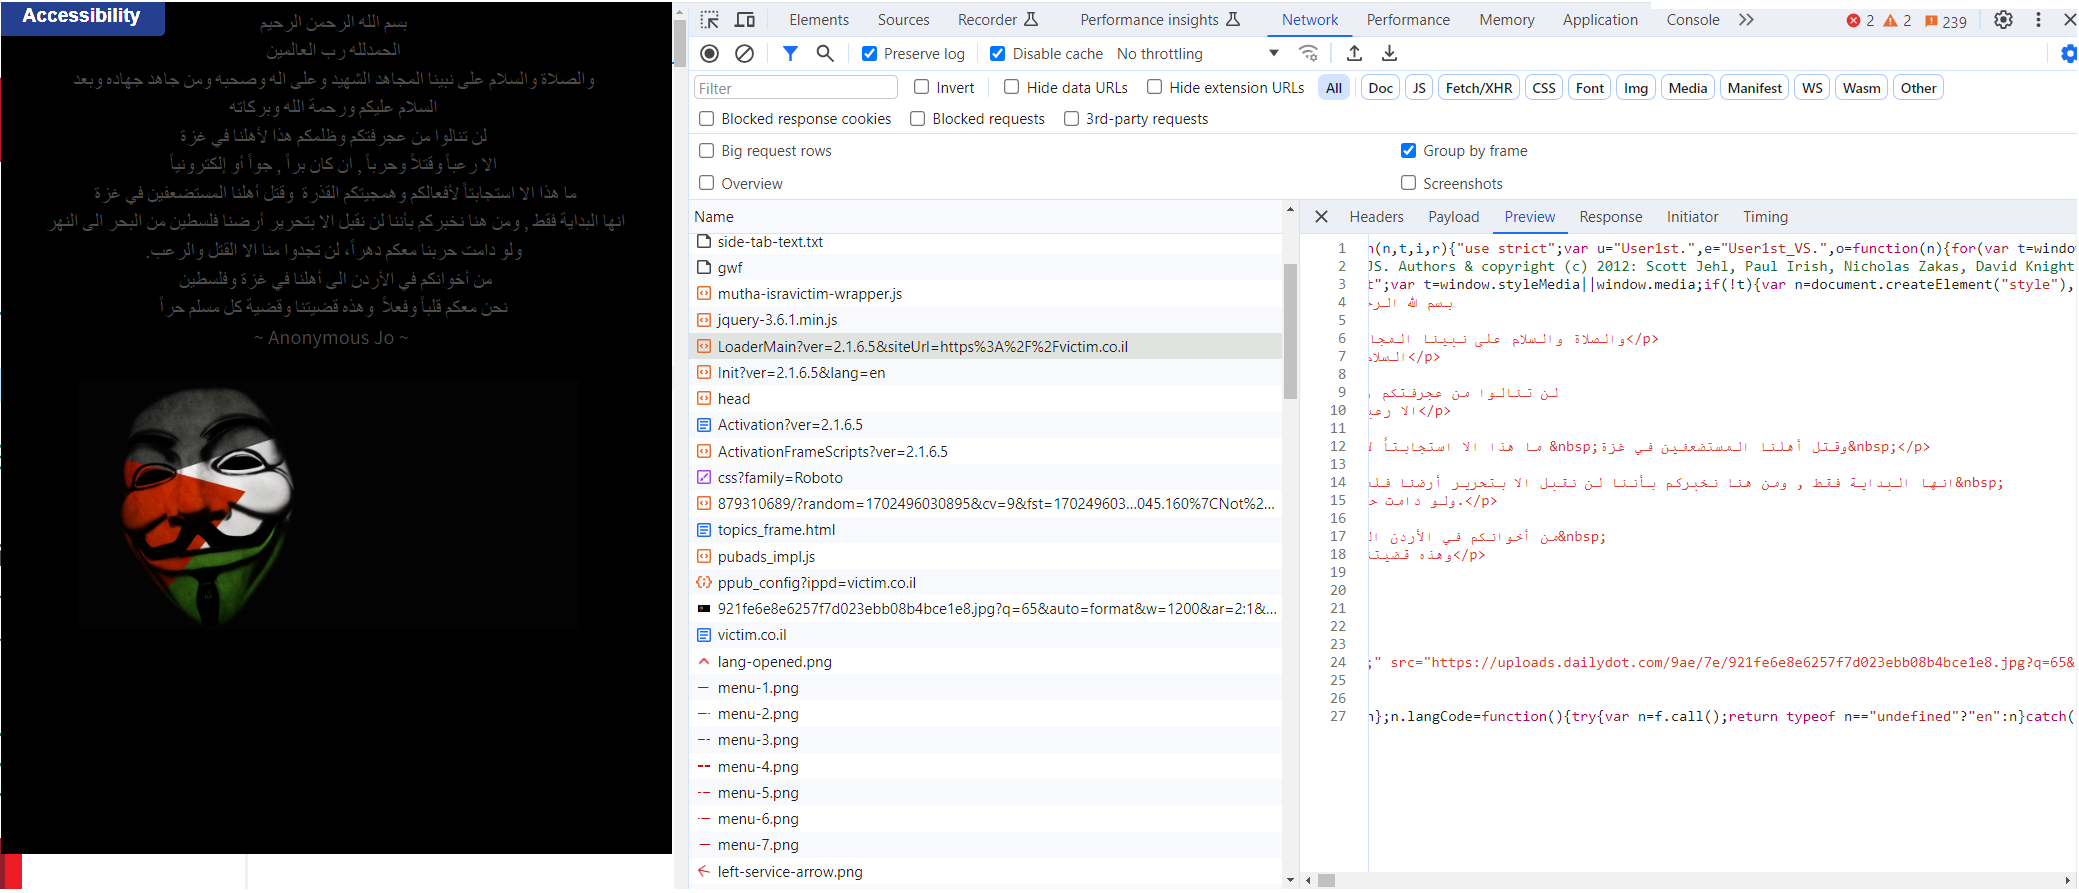The height and width of the screenshot is (893, 2079).
Task: Click preview pane horizontal scrollbar
Action: [1326, 881]
